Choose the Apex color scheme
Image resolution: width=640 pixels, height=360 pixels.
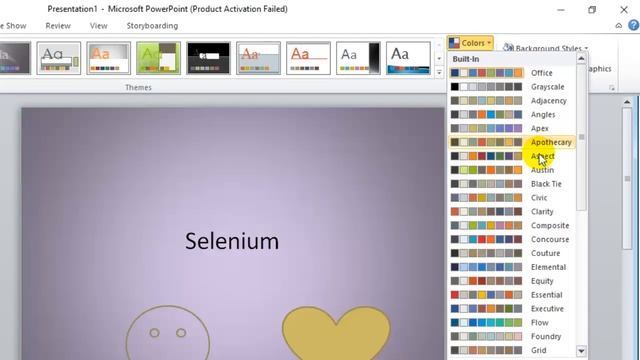(x=513, y=128)
